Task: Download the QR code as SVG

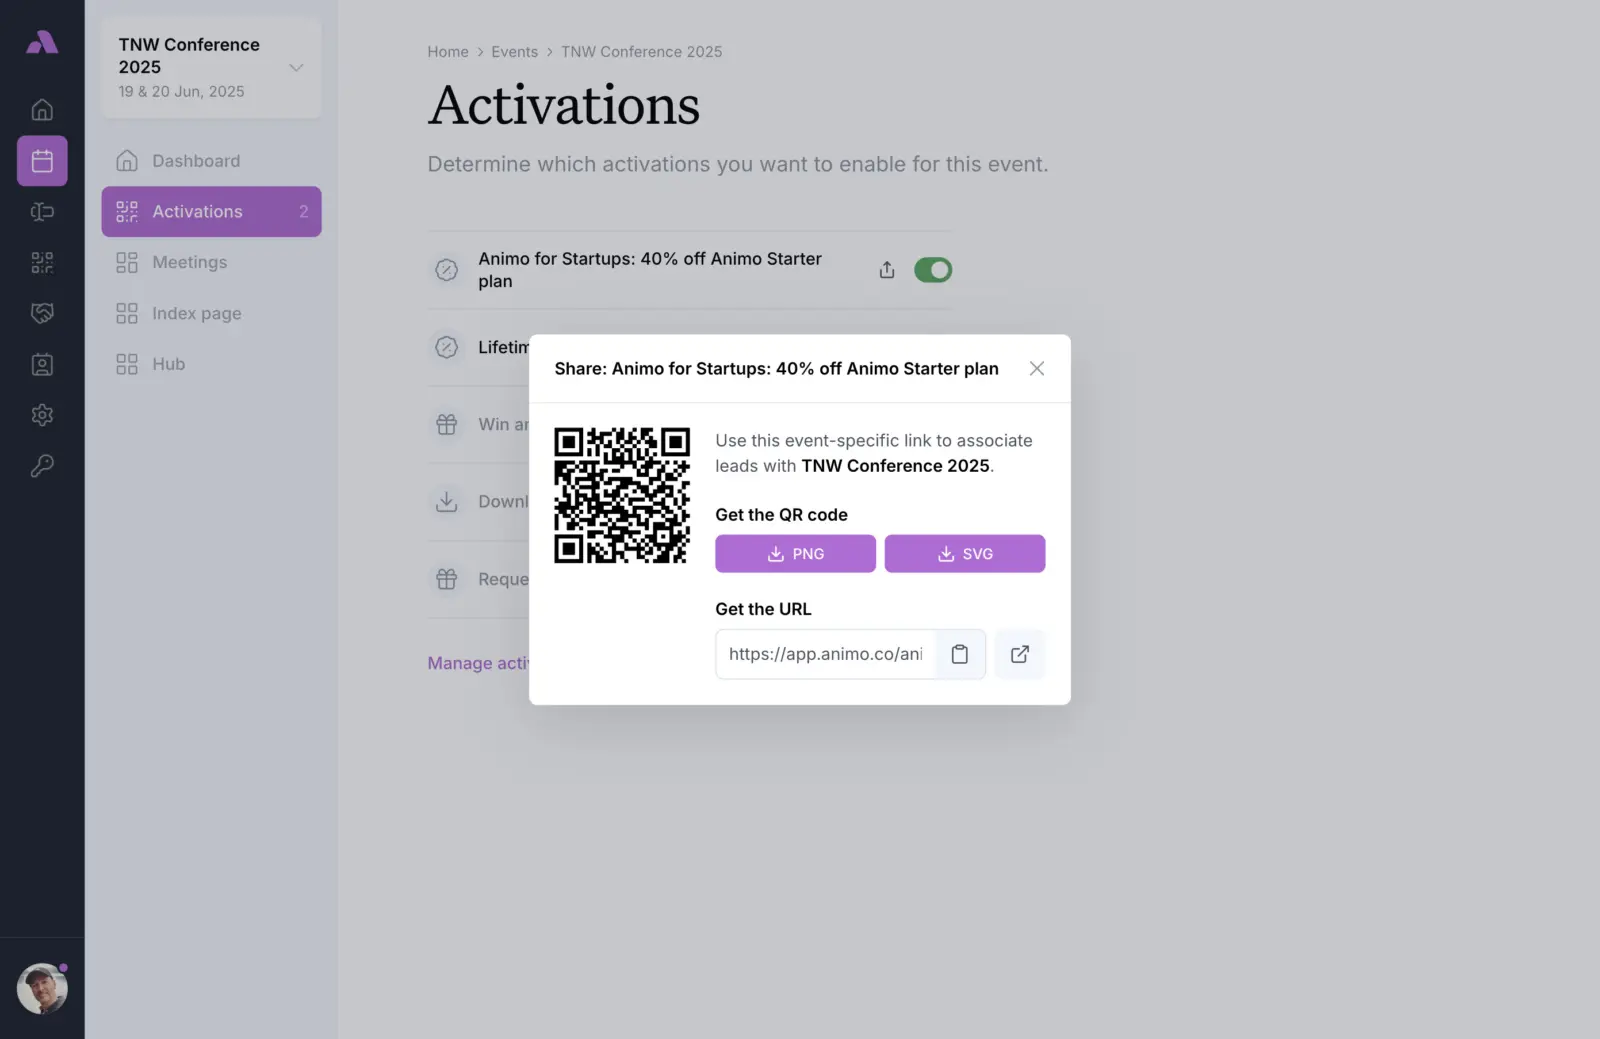Action: click(x=964, y=553)
